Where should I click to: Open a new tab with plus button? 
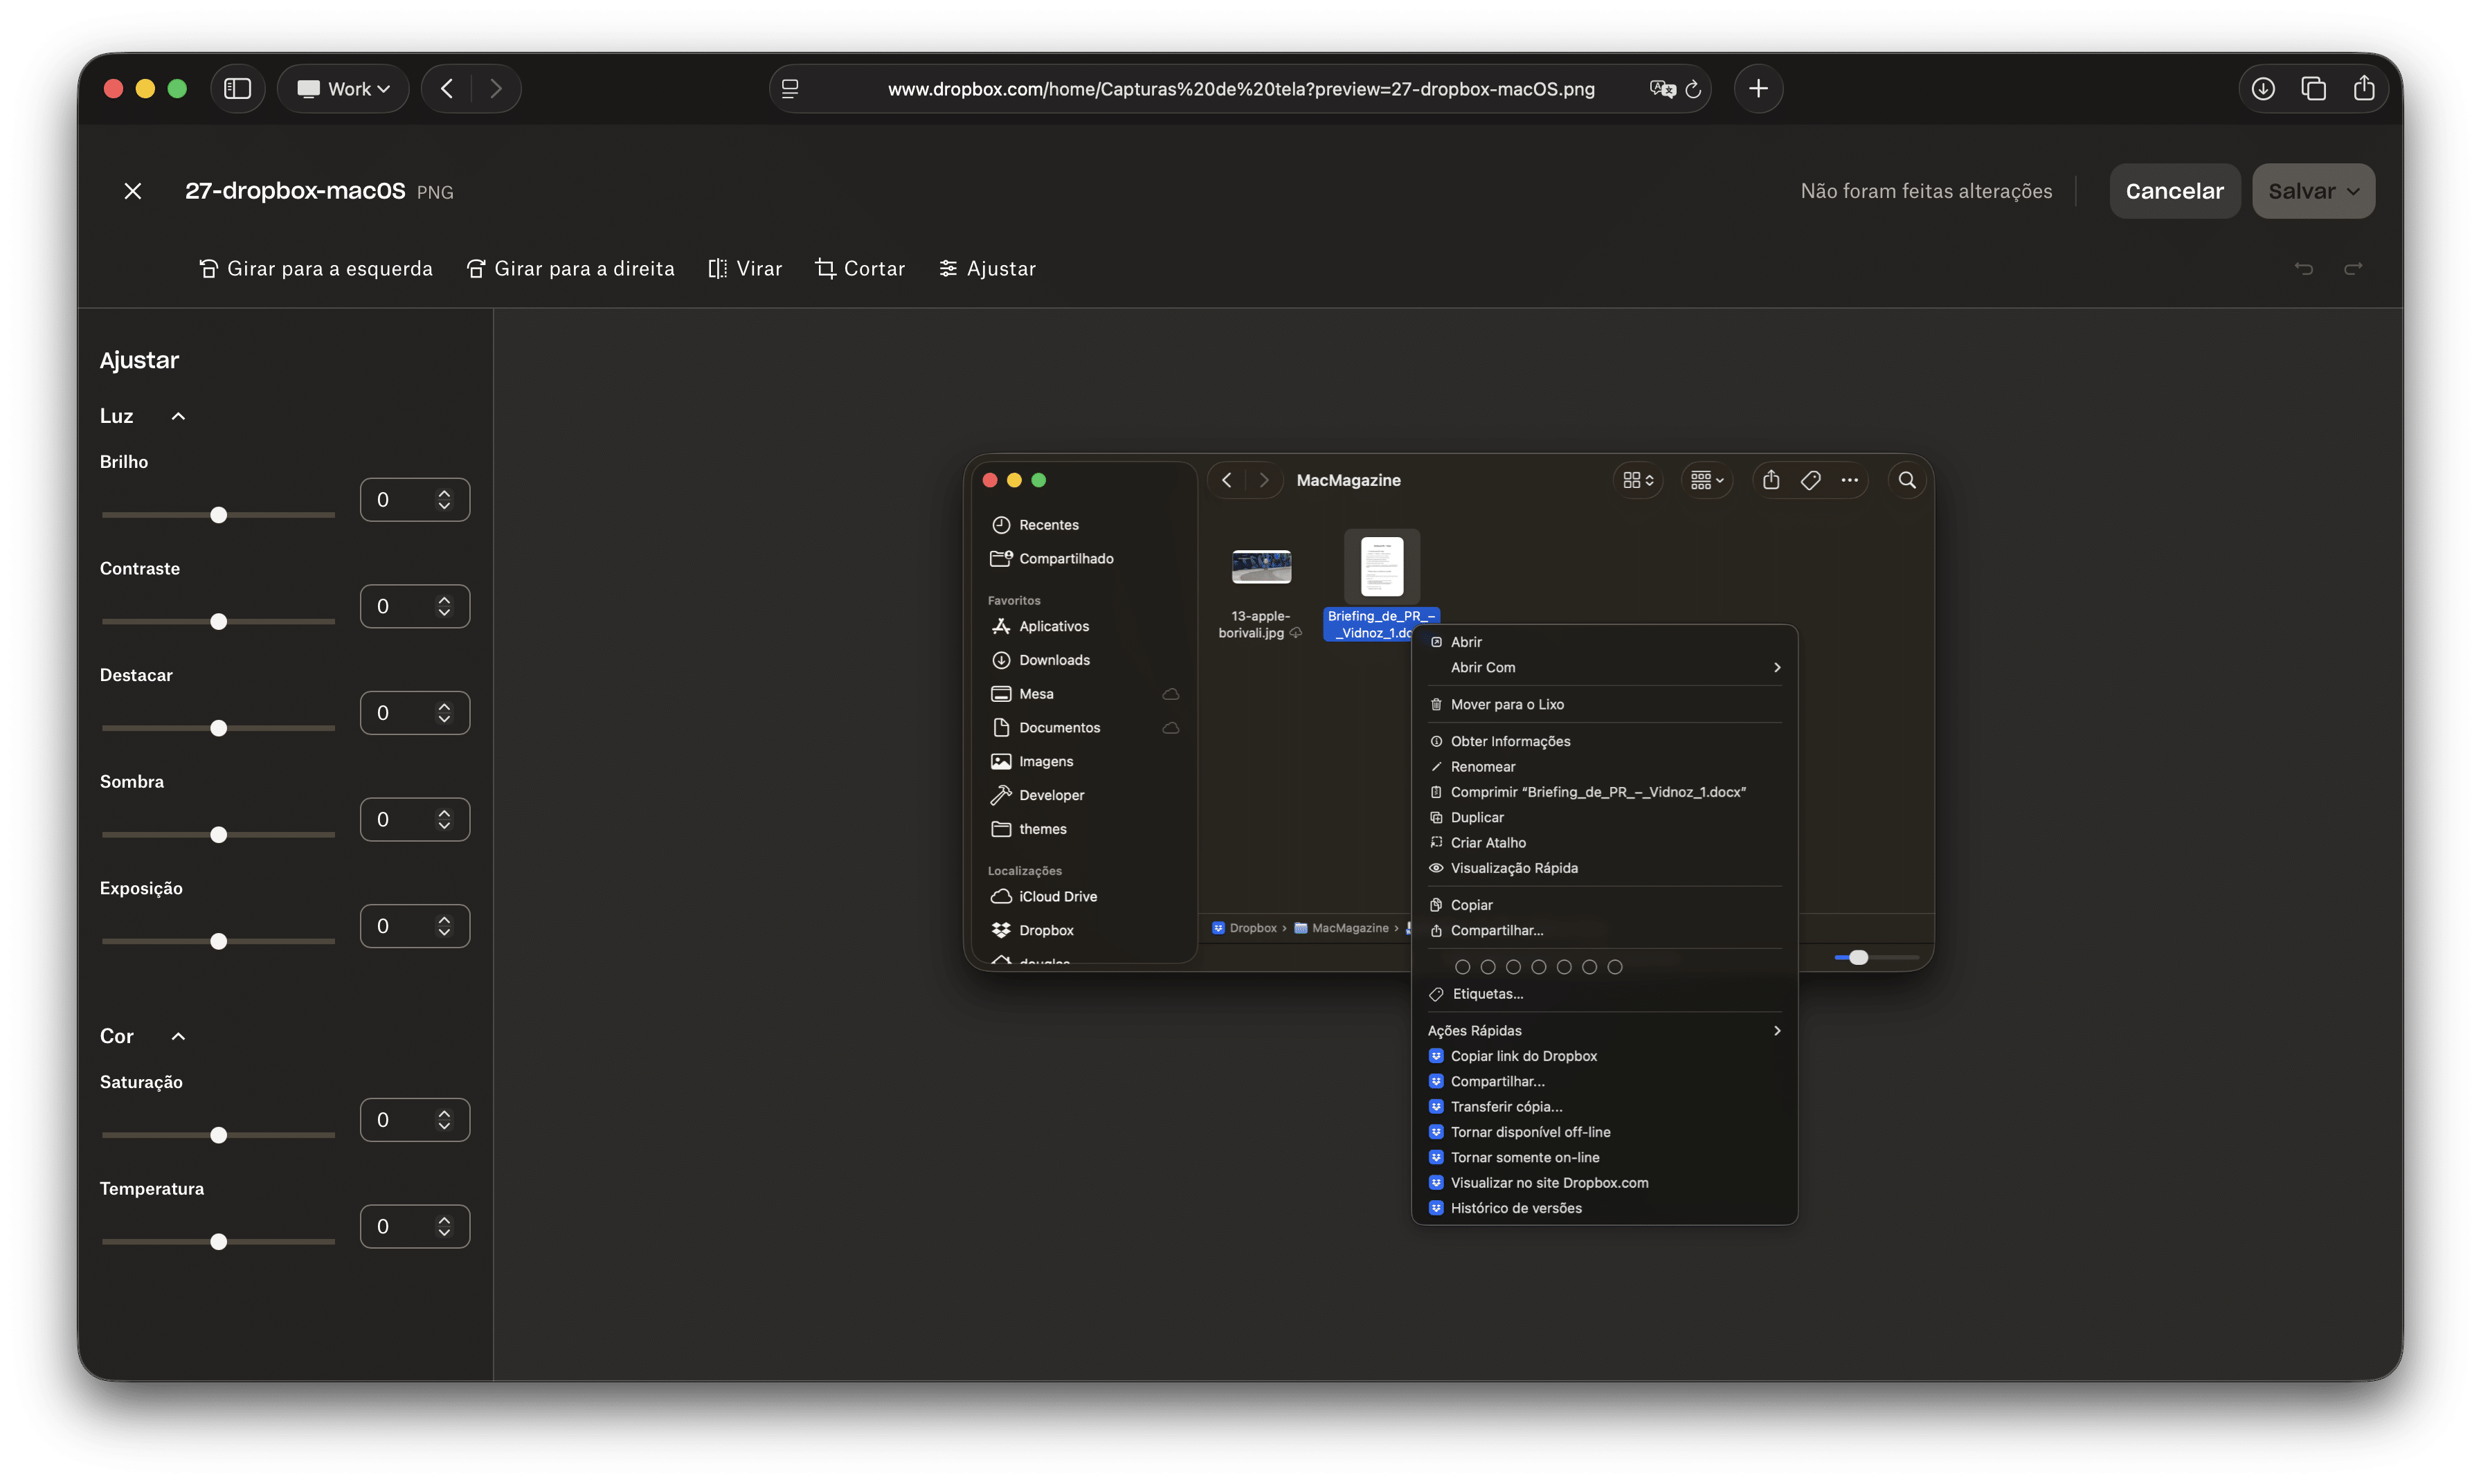point(1758,89)
